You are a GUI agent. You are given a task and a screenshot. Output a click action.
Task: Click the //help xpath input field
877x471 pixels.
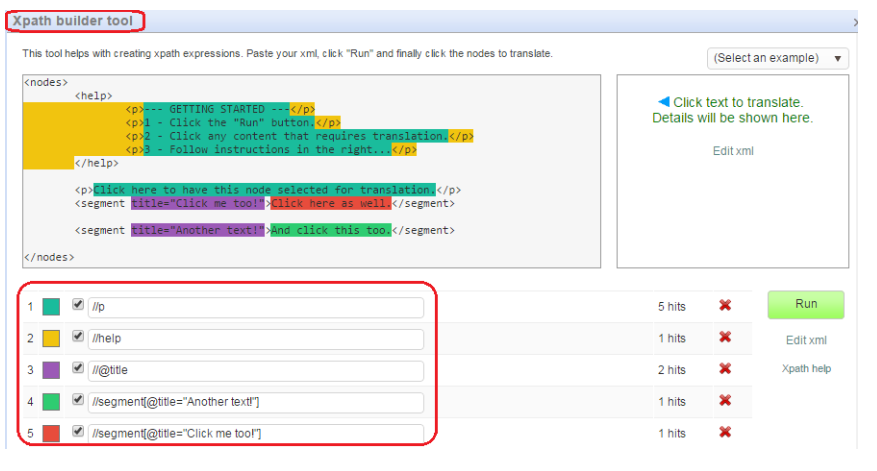(x=255, y=339)
